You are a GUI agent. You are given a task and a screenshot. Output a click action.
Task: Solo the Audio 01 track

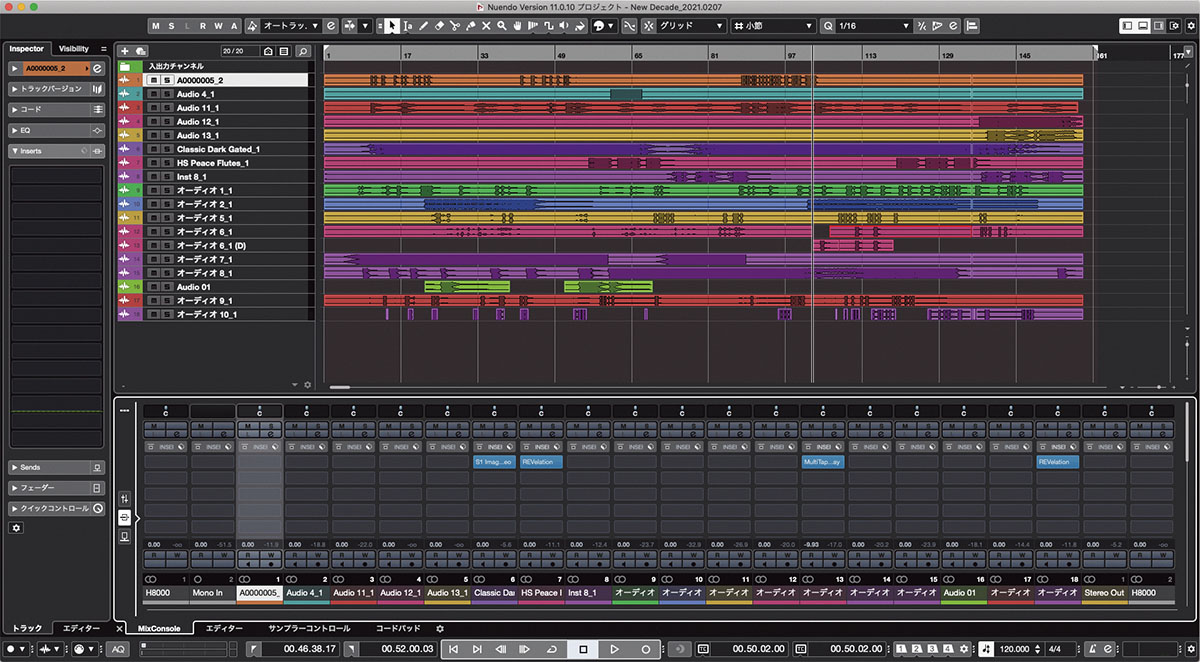166,287
